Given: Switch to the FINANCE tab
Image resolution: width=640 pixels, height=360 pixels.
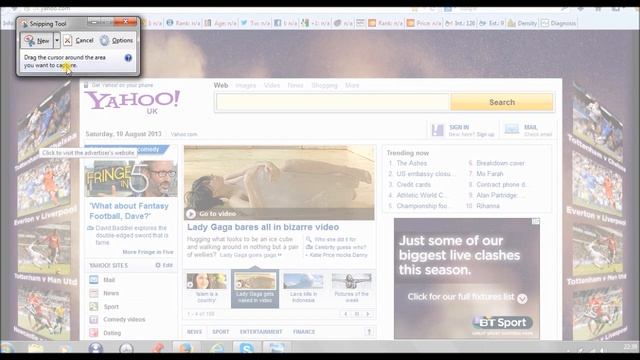Looking at the screenshot, I should click(x=304, y=332).
